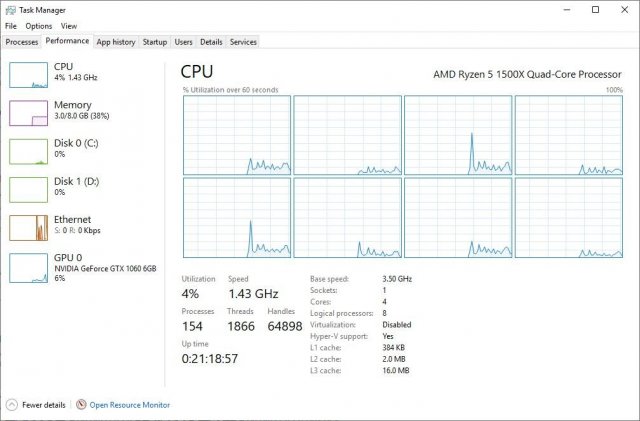Click the Fewer details button text
Image resolution: width=640 pixels, height=421 pixels.
pos(44,405)
